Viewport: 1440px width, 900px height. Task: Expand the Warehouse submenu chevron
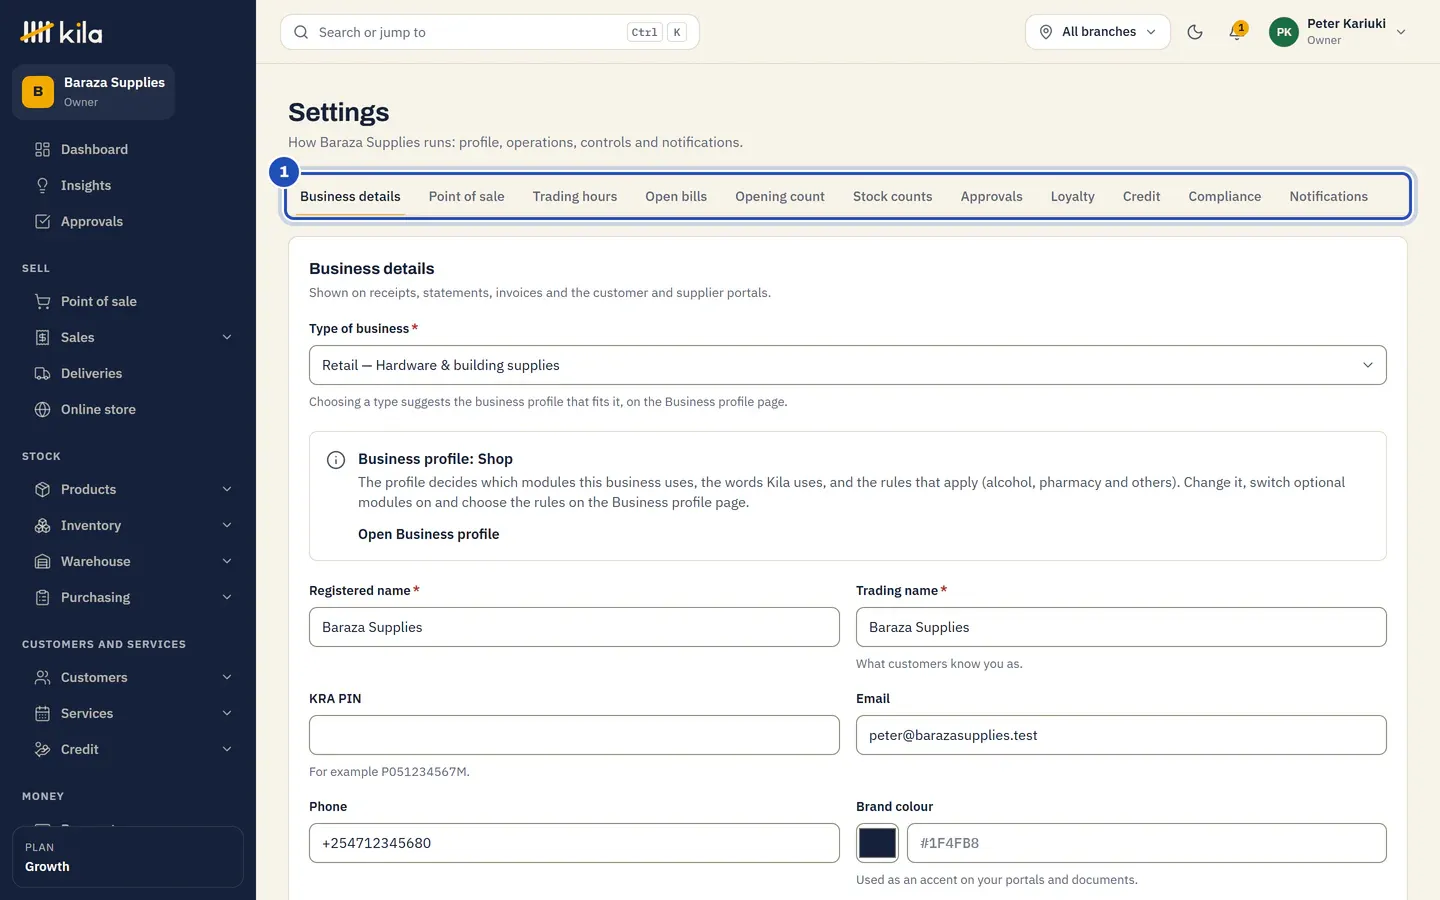coord(227,561)
